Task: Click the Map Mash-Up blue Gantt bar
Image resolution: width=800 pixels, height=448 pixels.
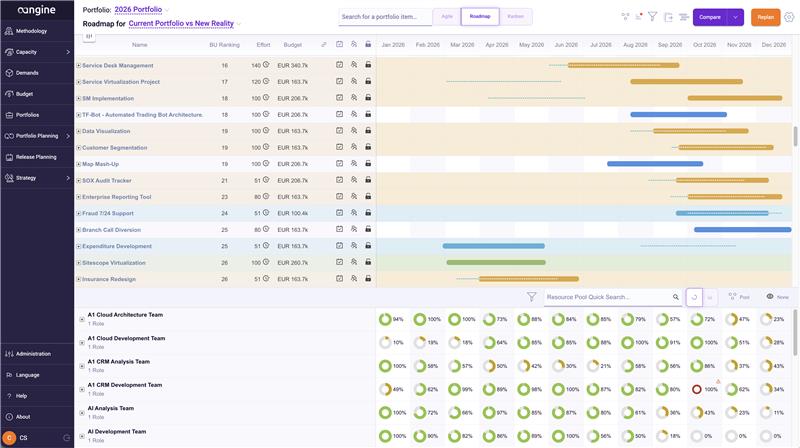Action: [655, 164]
